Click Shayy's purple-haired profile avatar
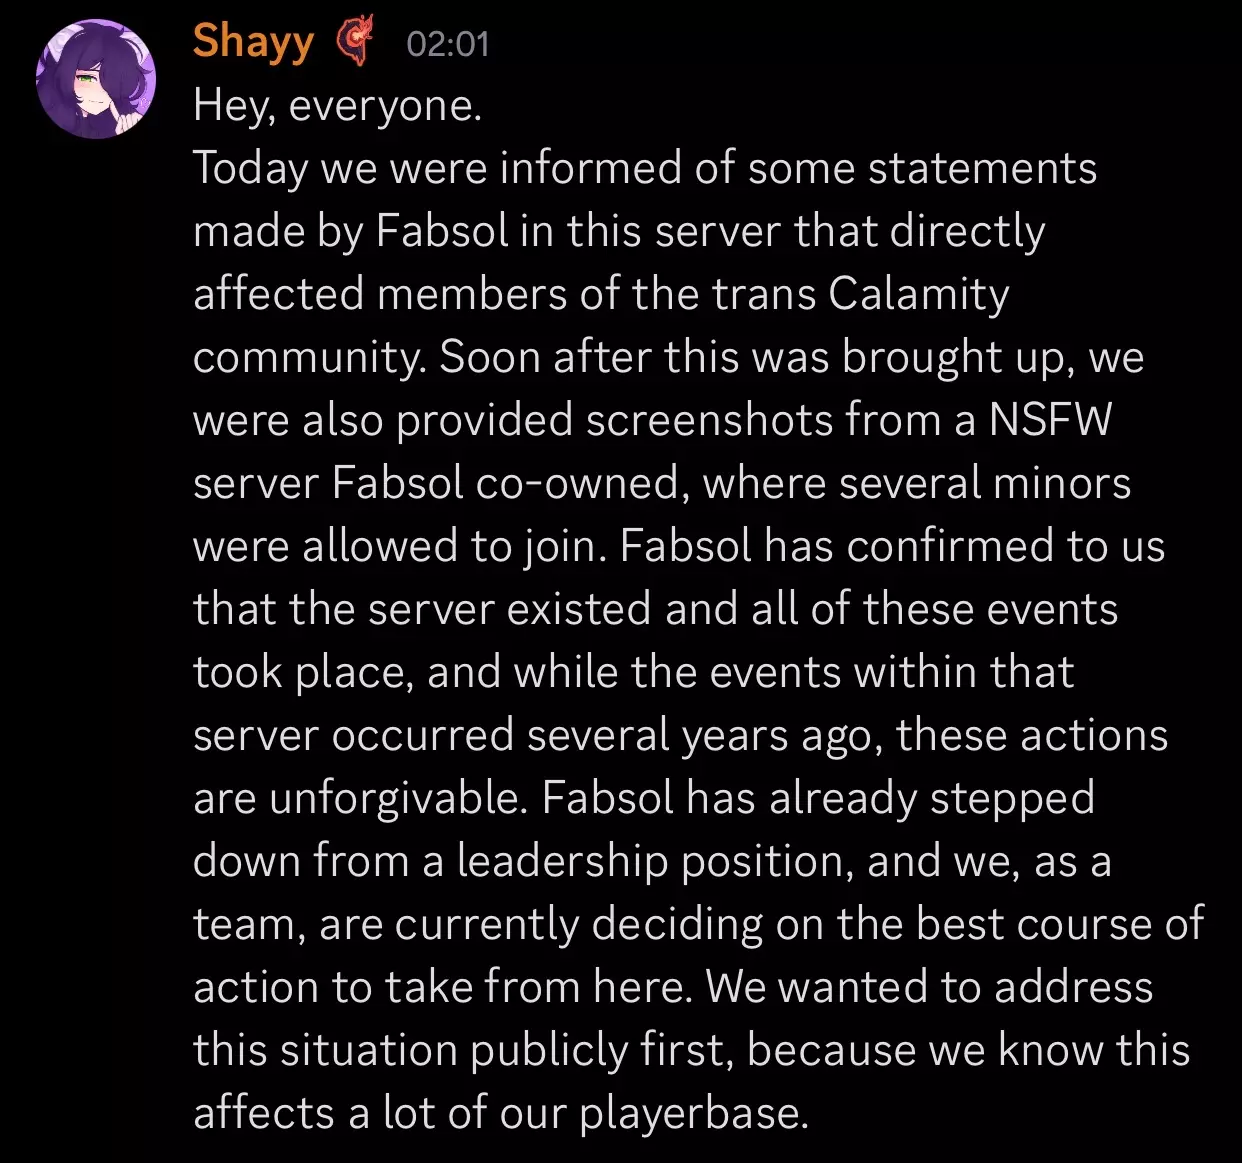The width and height of the screenshot is (1242, 1163). [x=96, y=78]
